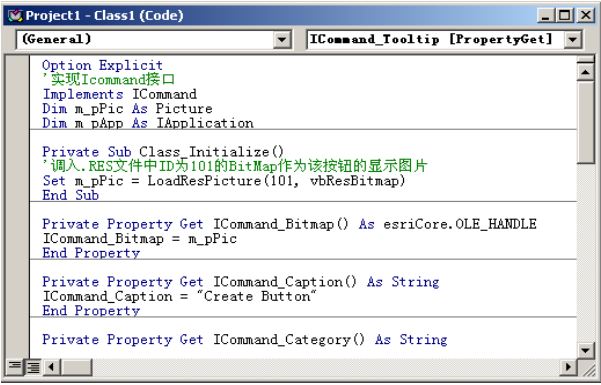Click the LoadResPicture line of code
The image size is (601, 385).
coord(224,181)
